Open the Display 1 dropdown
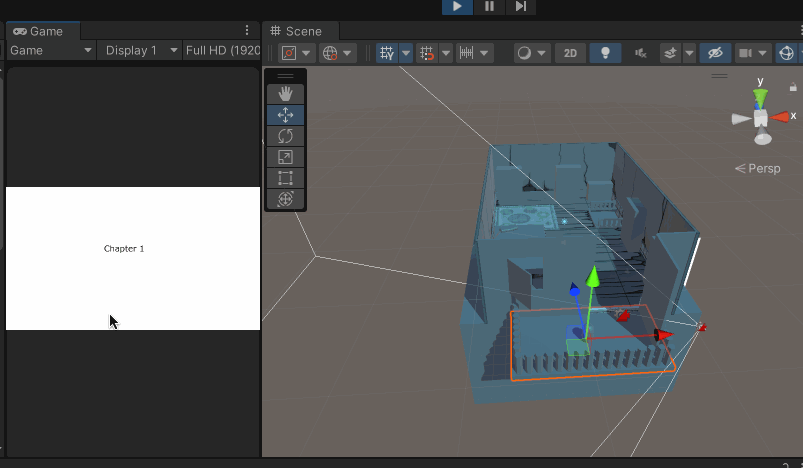The width and height of the screenshot is (803, 468). [141, 50]
